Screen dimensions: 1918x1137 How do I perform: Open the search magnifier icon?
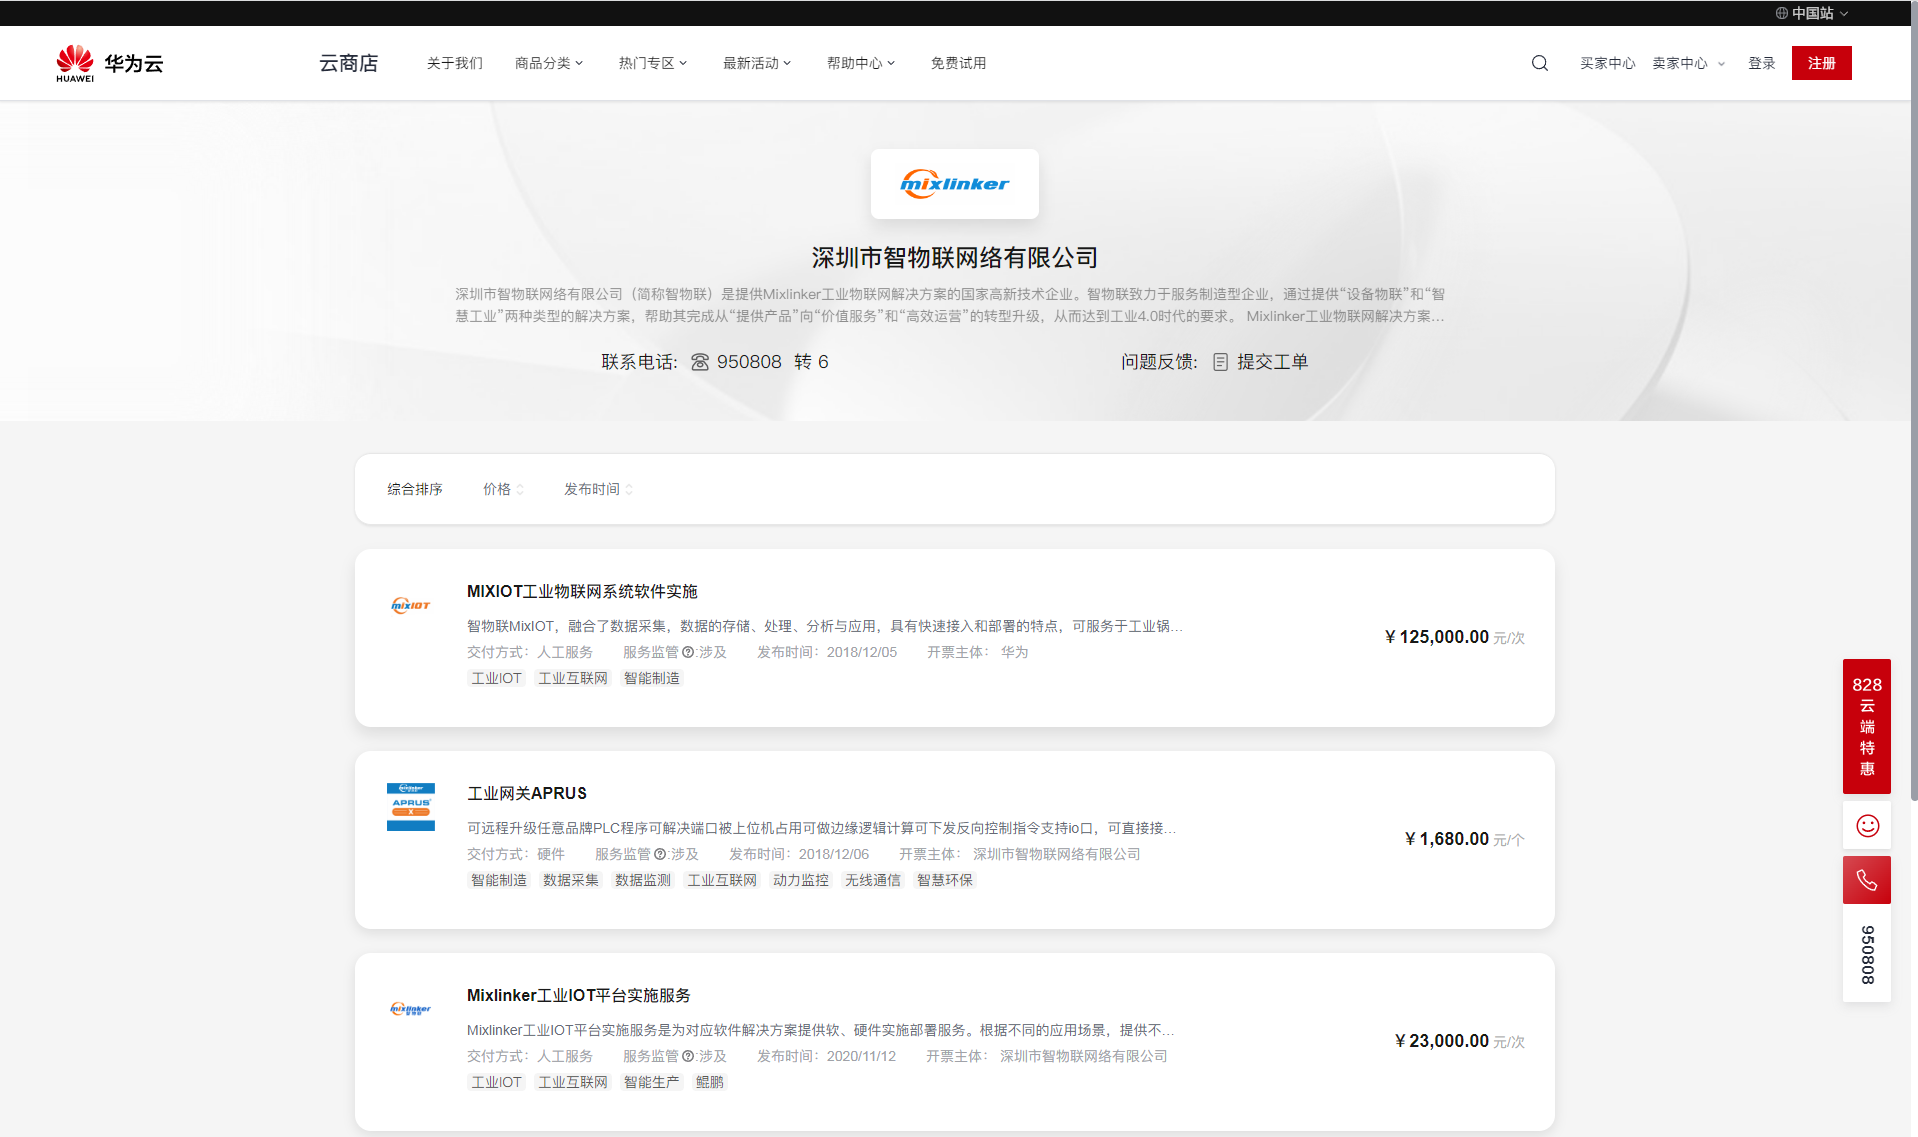click(1540, 63)
